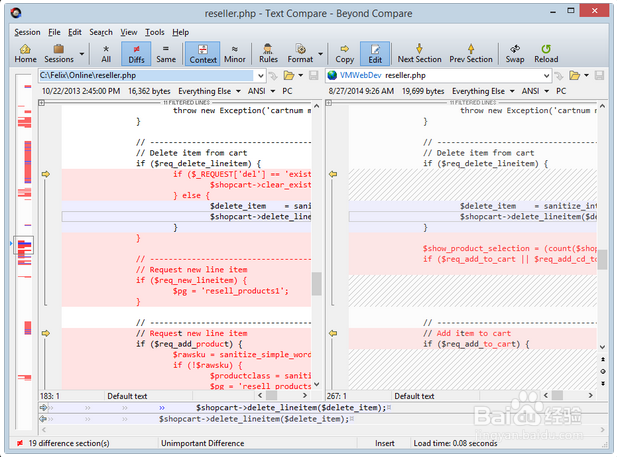Image resolution: width=617 pixels, height=457 pixels.
Task: Open the Home view from the toolbar
Action: tap(25, 54)
